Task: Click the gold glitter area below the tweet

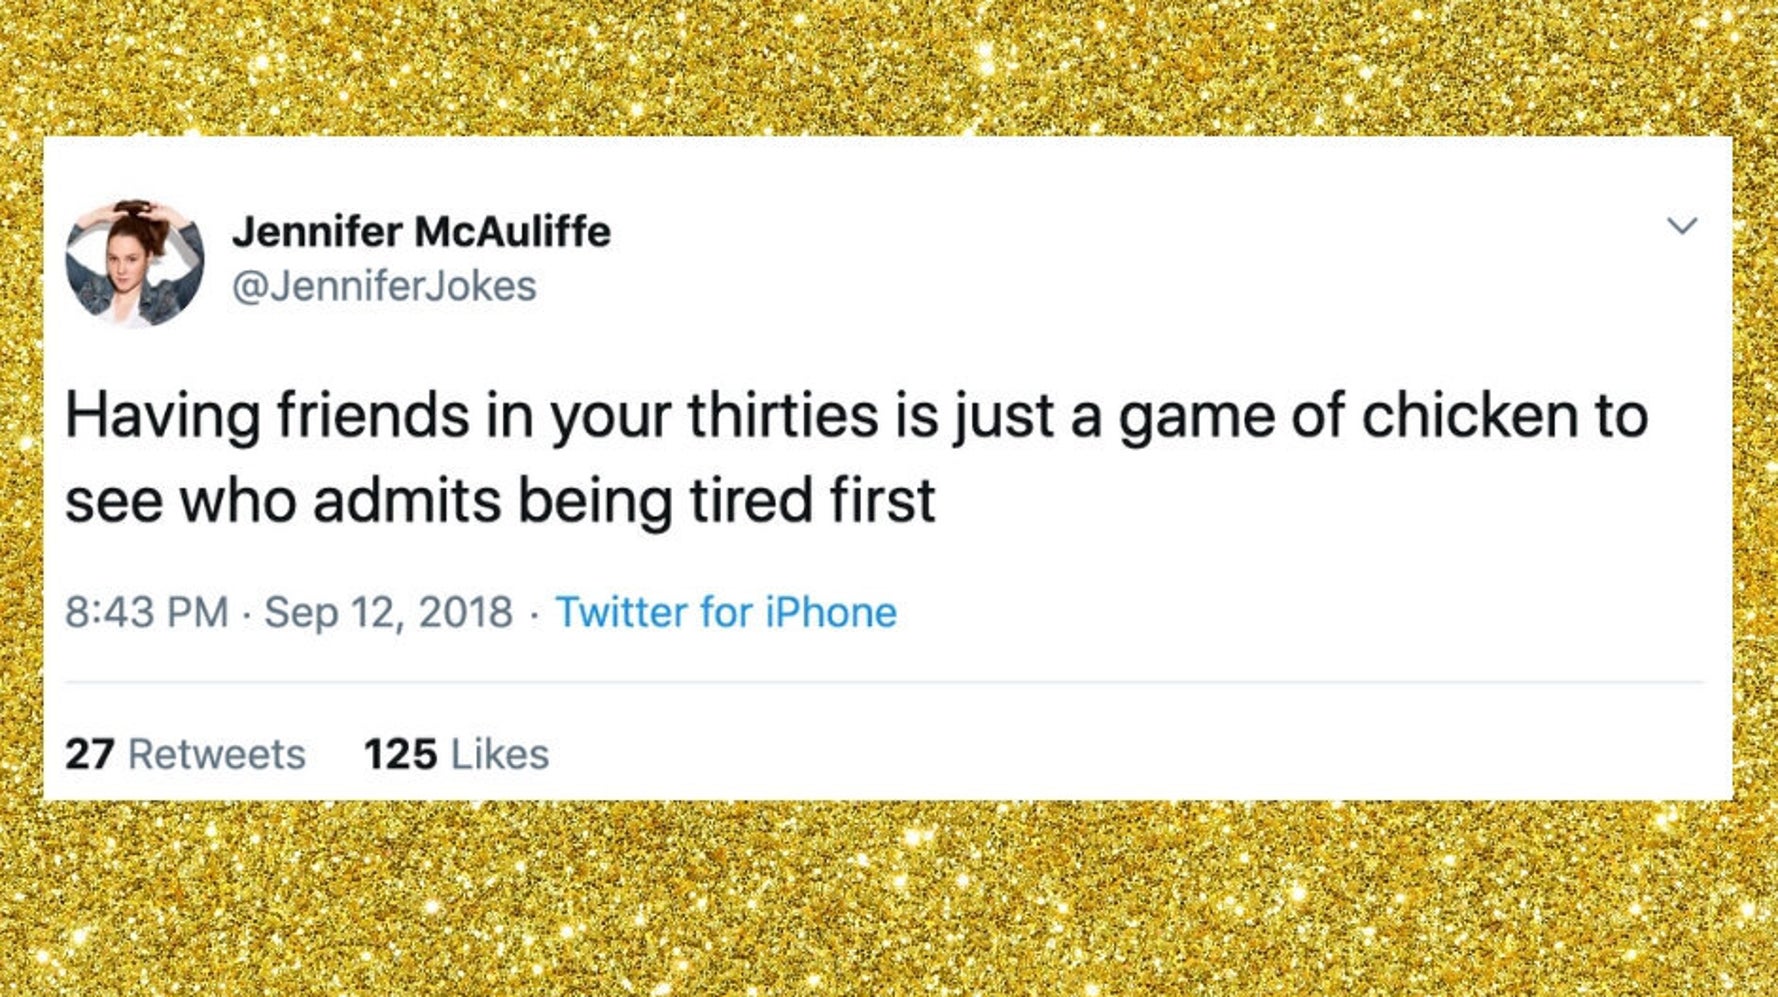Action: [888, 900]
